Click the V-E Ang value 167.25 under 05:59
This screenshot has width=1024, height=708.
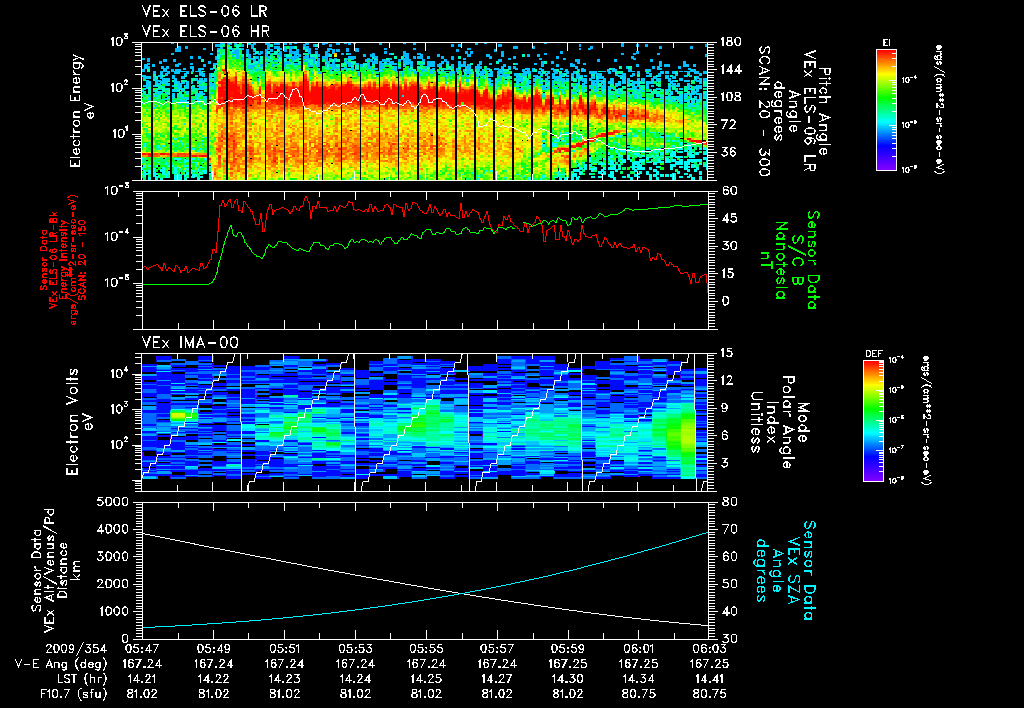[x=568, y=664]
